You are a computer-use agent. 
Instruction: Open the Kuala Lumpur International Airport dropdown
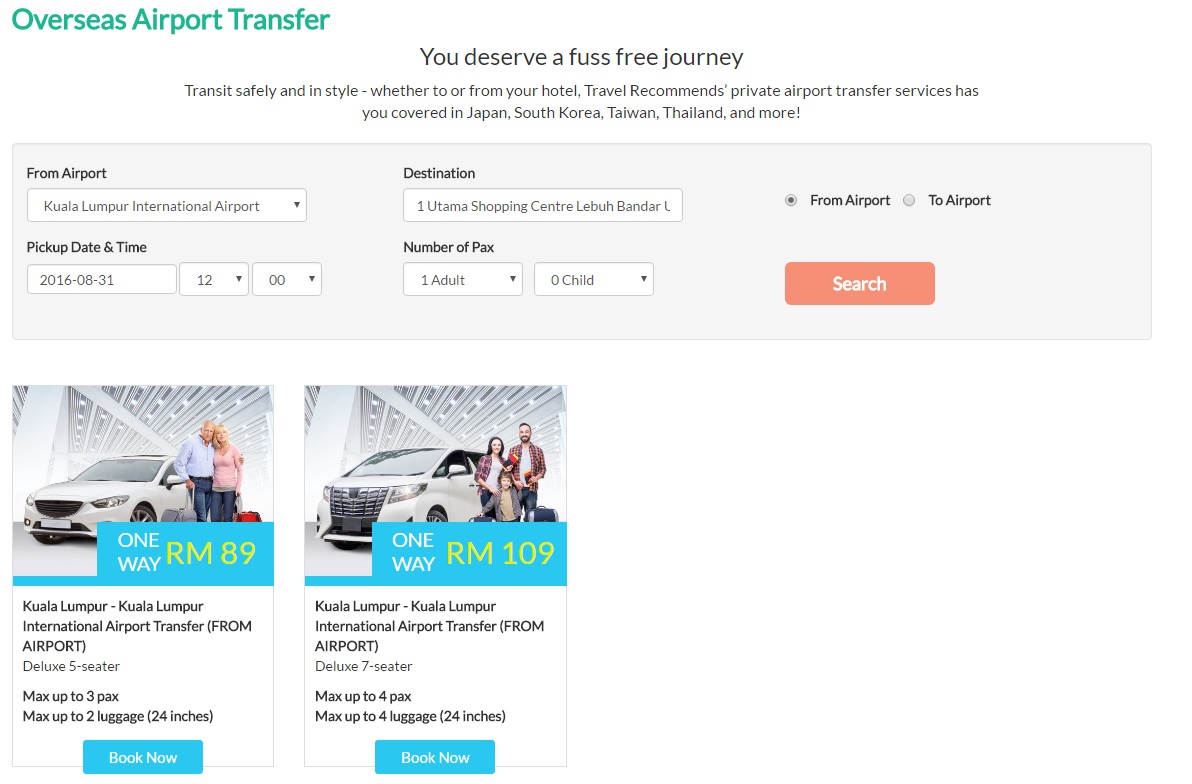(x=166, y=206)
